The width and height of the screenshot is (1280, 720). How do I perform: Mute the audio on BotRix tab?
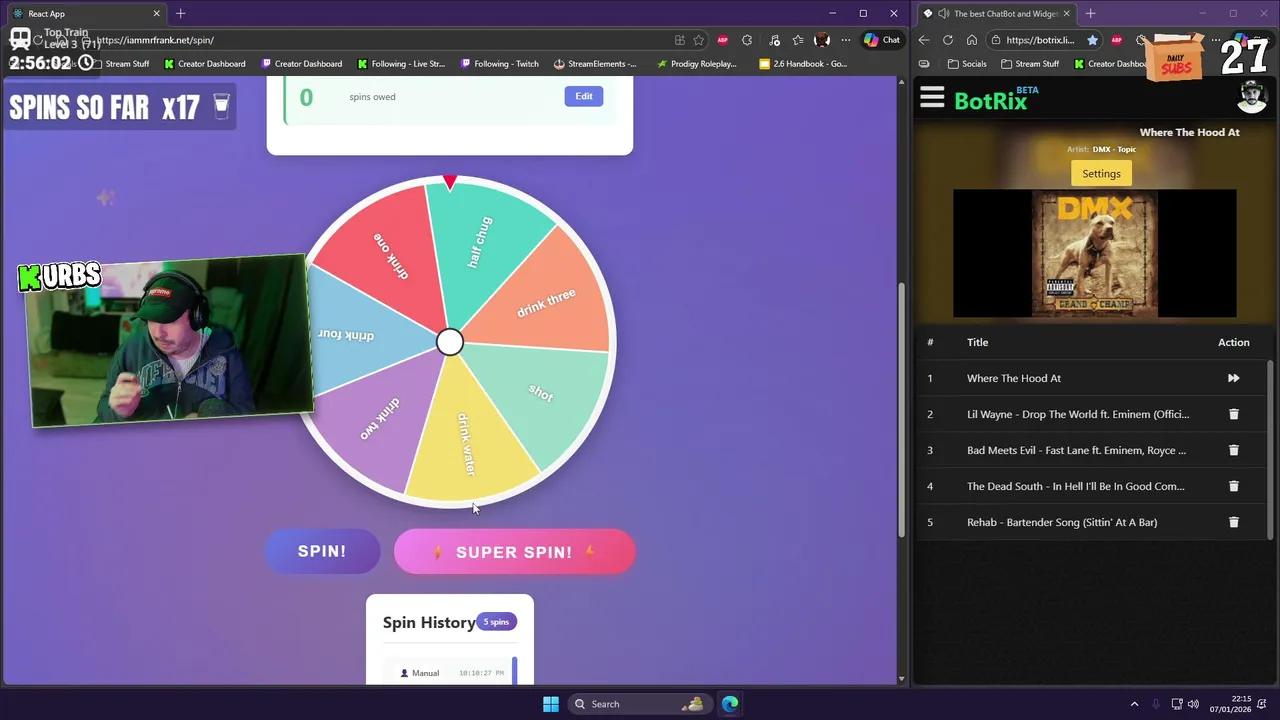pyautogui.click(x=944, y=14)
